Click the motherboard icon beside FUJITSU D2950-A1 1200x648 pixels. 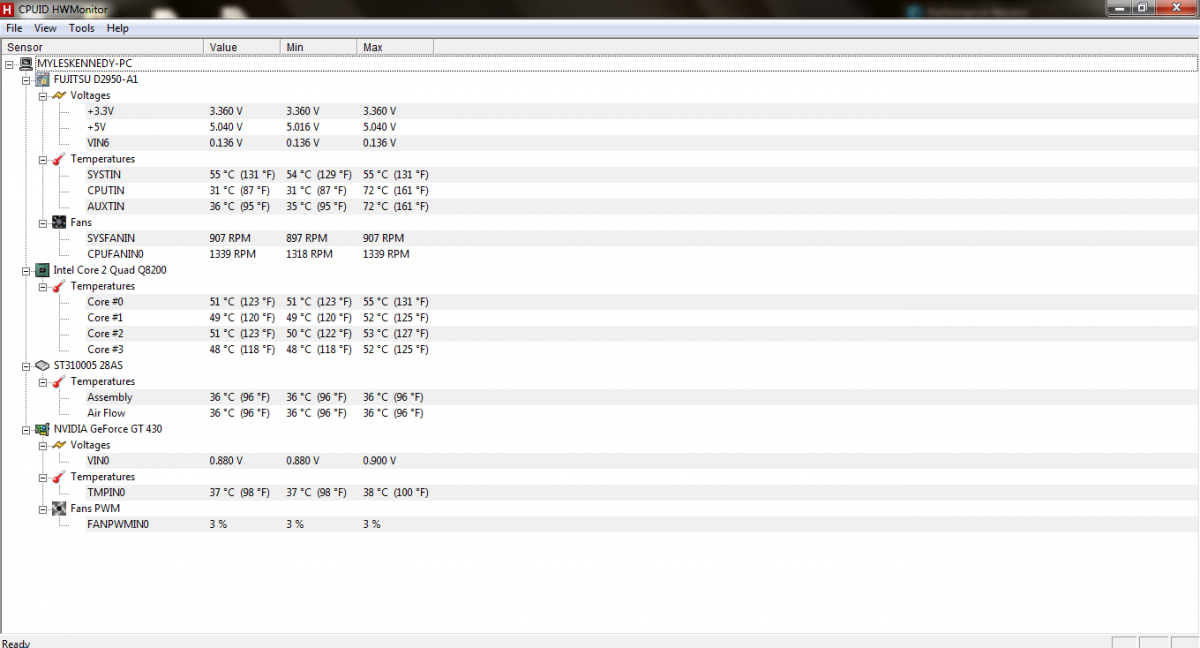click(x=42, y=79)
